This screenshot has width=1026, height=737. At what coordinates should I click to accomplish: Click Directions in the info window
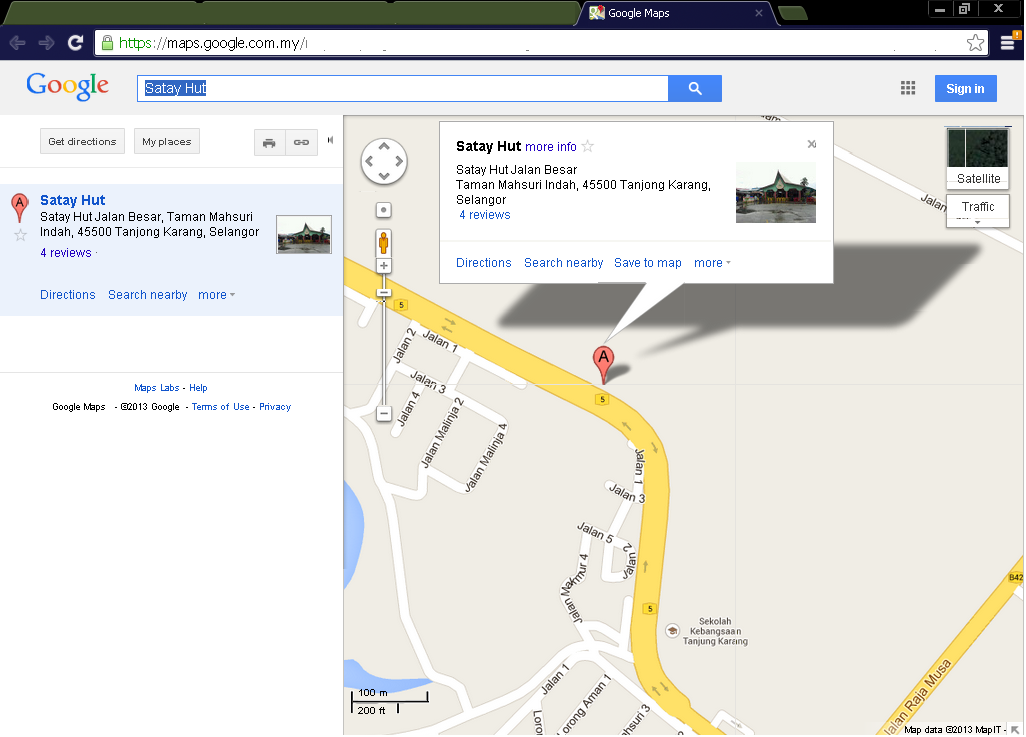[484, 263]
